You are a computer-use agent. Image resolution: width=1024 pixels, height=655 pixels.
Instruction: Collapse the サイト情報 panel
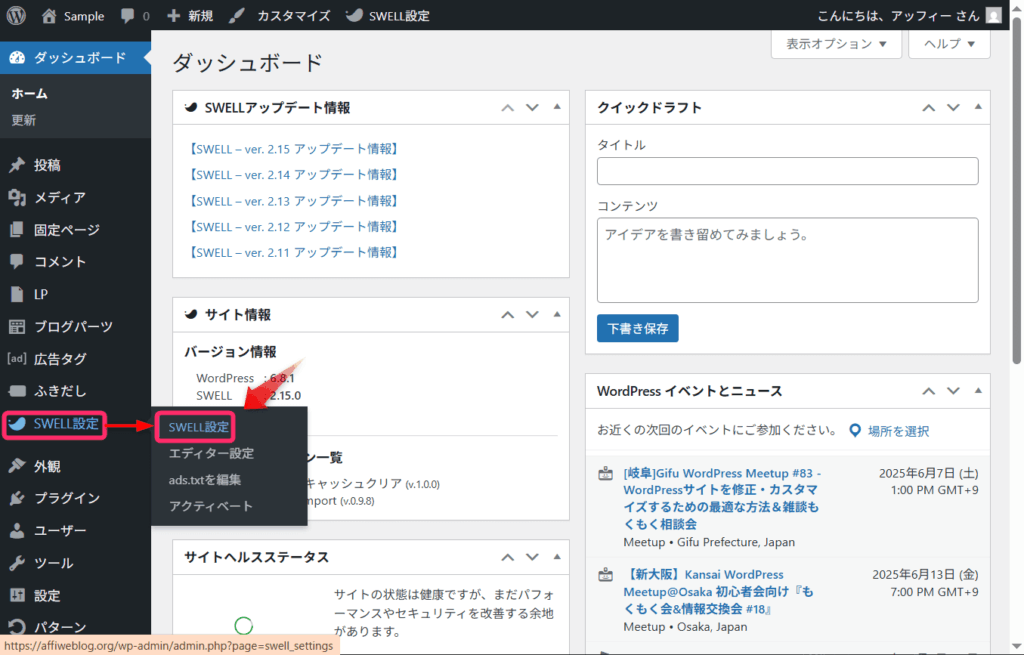coord(557,314)
